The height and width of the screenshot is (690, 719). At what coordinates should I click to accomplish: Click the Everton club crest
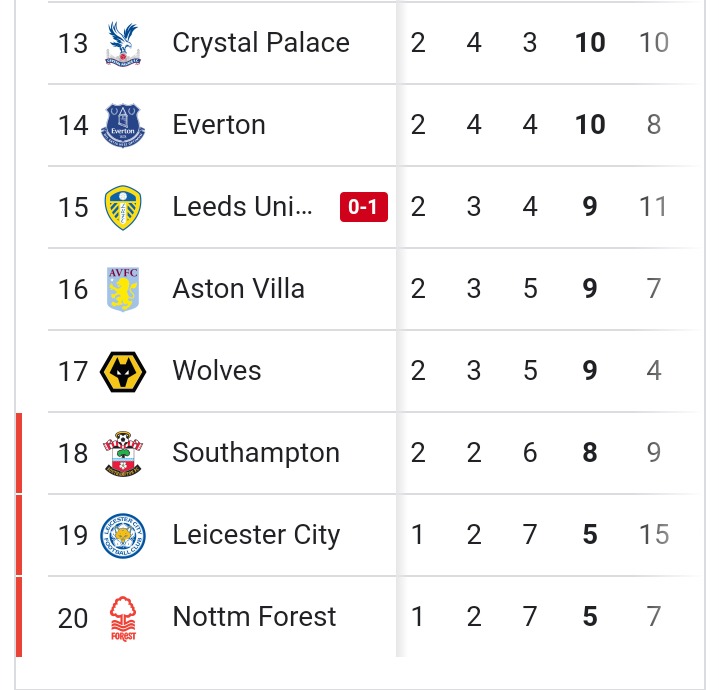click(123, 125)
